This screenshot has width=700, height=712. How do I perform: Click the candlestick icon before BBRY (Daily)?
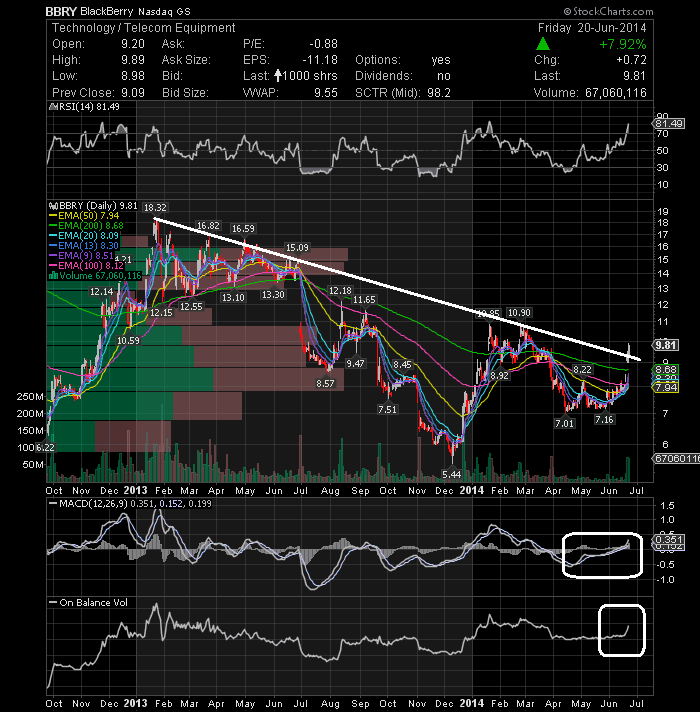(53, 206)
